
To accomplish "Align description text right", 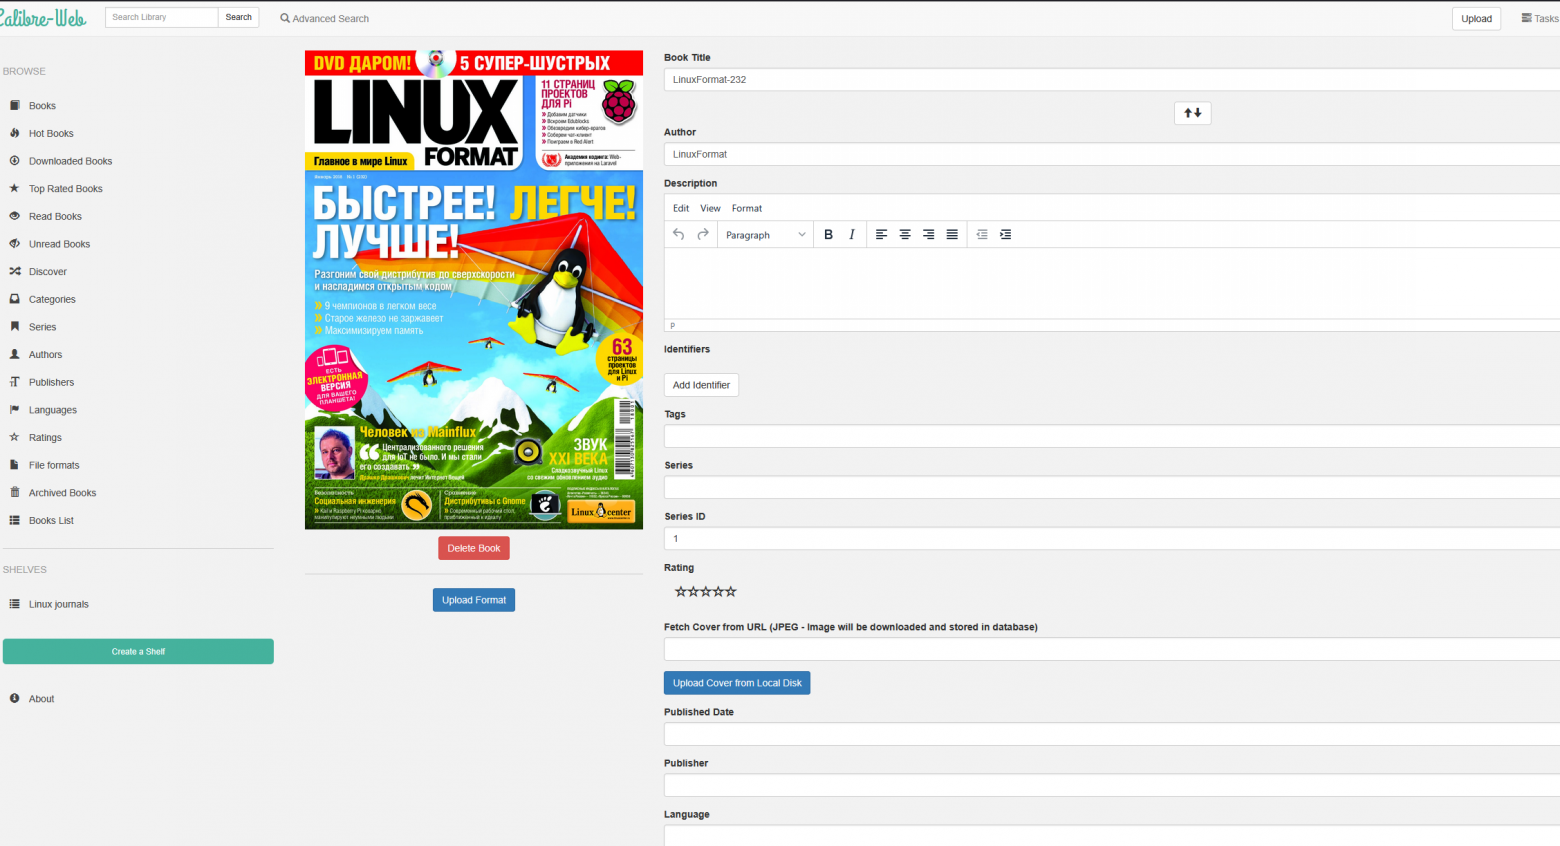I will [x=929, y=234].
